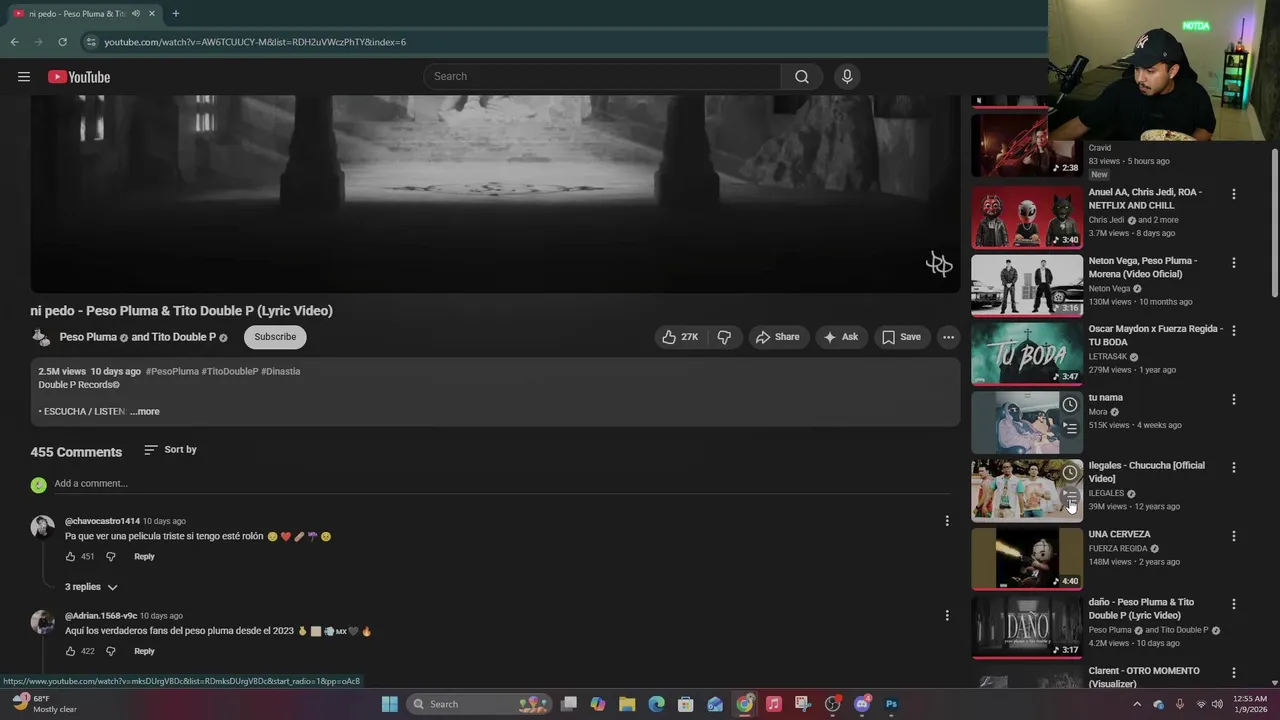Reply to @Adrian.1568-v9c comment
The height and width of the screenshot is (720, 1280).
tap(144, 652)
